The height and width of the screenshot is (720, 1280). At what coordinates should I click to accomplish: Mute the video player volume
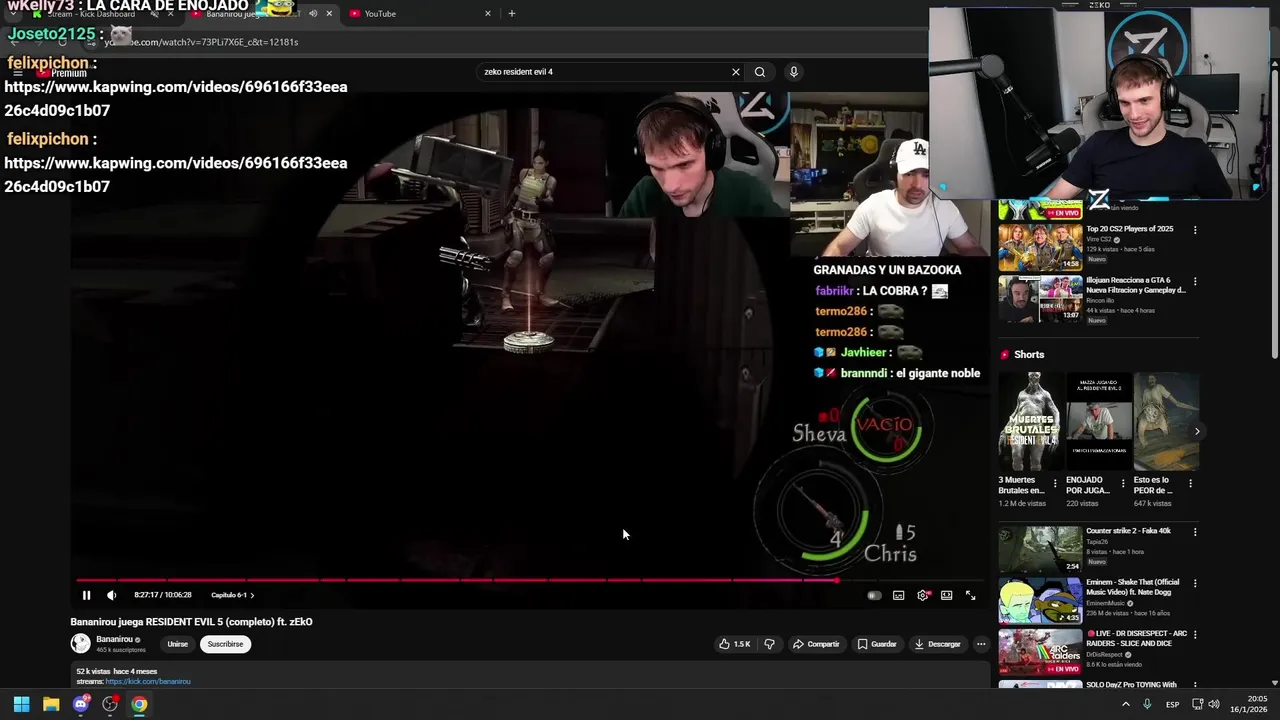coord(111,595)
